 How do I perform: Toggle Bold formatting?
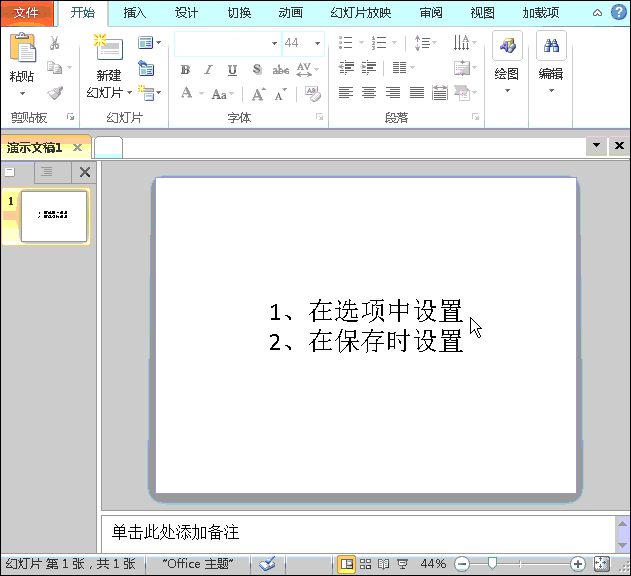click(185, 70)
